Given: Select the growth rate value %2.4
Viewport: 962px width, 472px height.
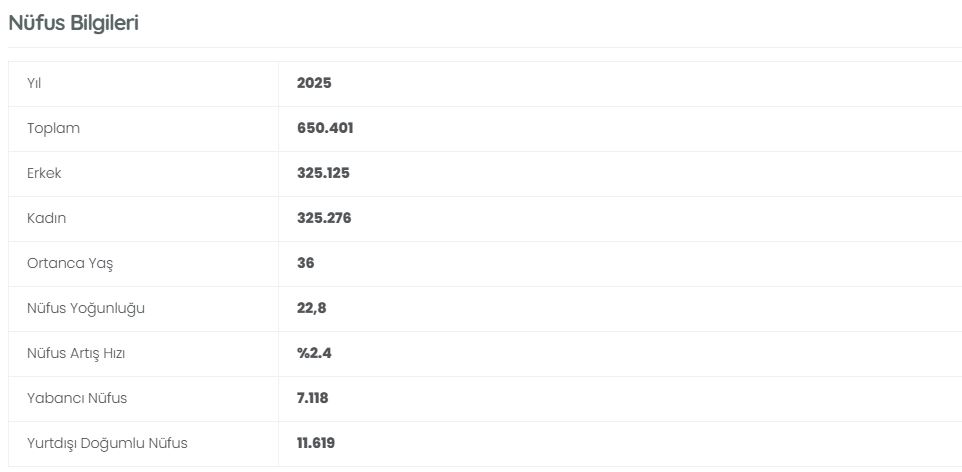Looking at the screenshot, I should [315, 353].
